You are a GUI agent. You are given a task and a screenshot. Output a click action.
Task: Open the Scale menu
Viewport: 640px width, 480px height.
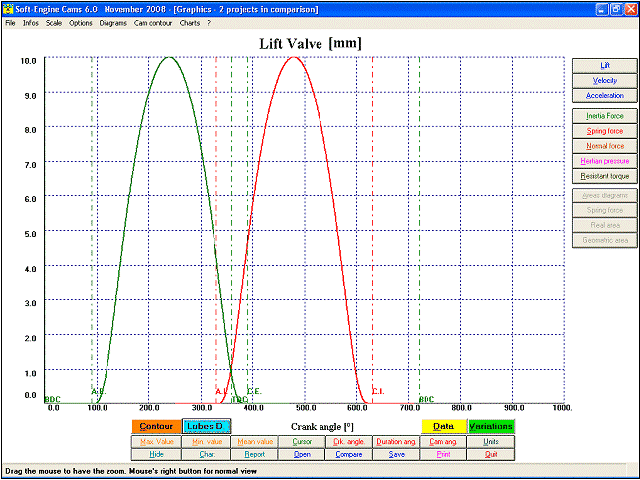tap(54, 23)
